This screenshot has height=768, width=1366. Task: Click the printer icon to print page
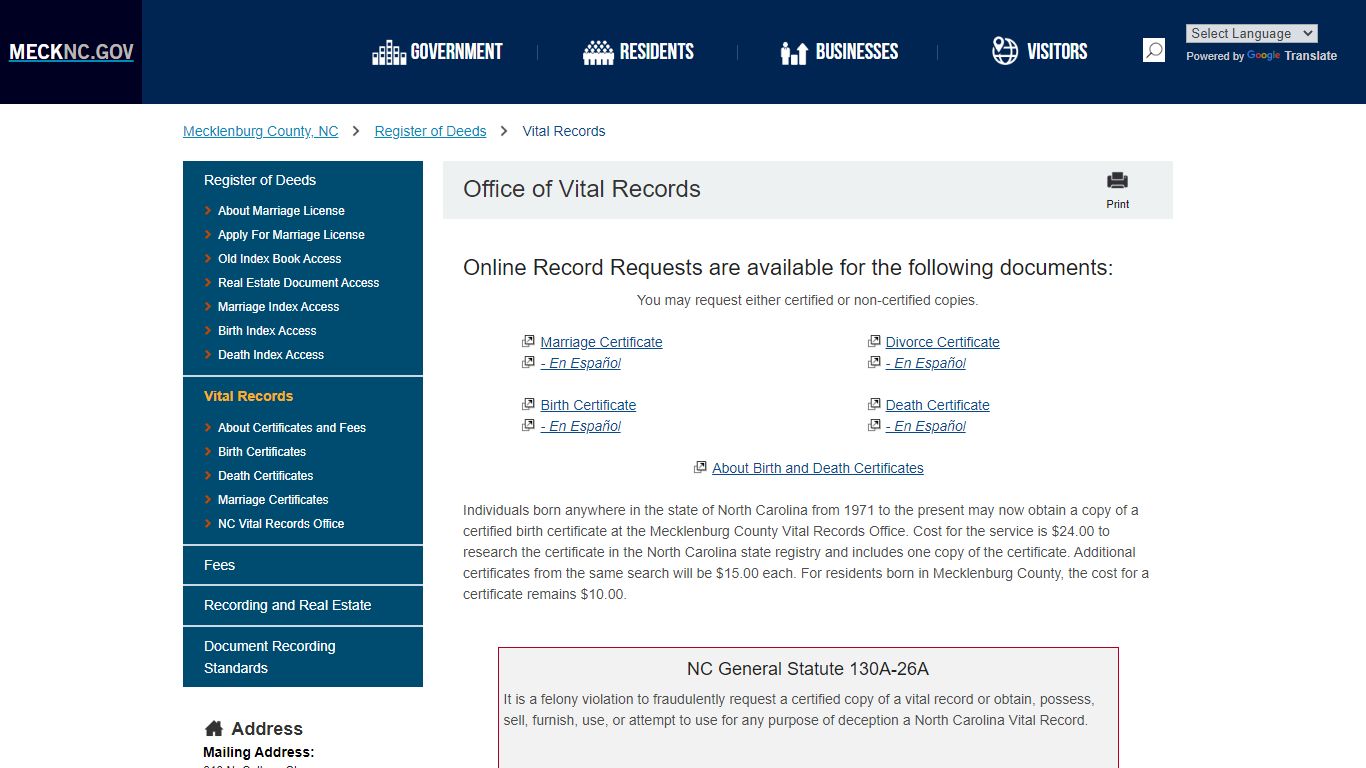[x=1117, y=181]
